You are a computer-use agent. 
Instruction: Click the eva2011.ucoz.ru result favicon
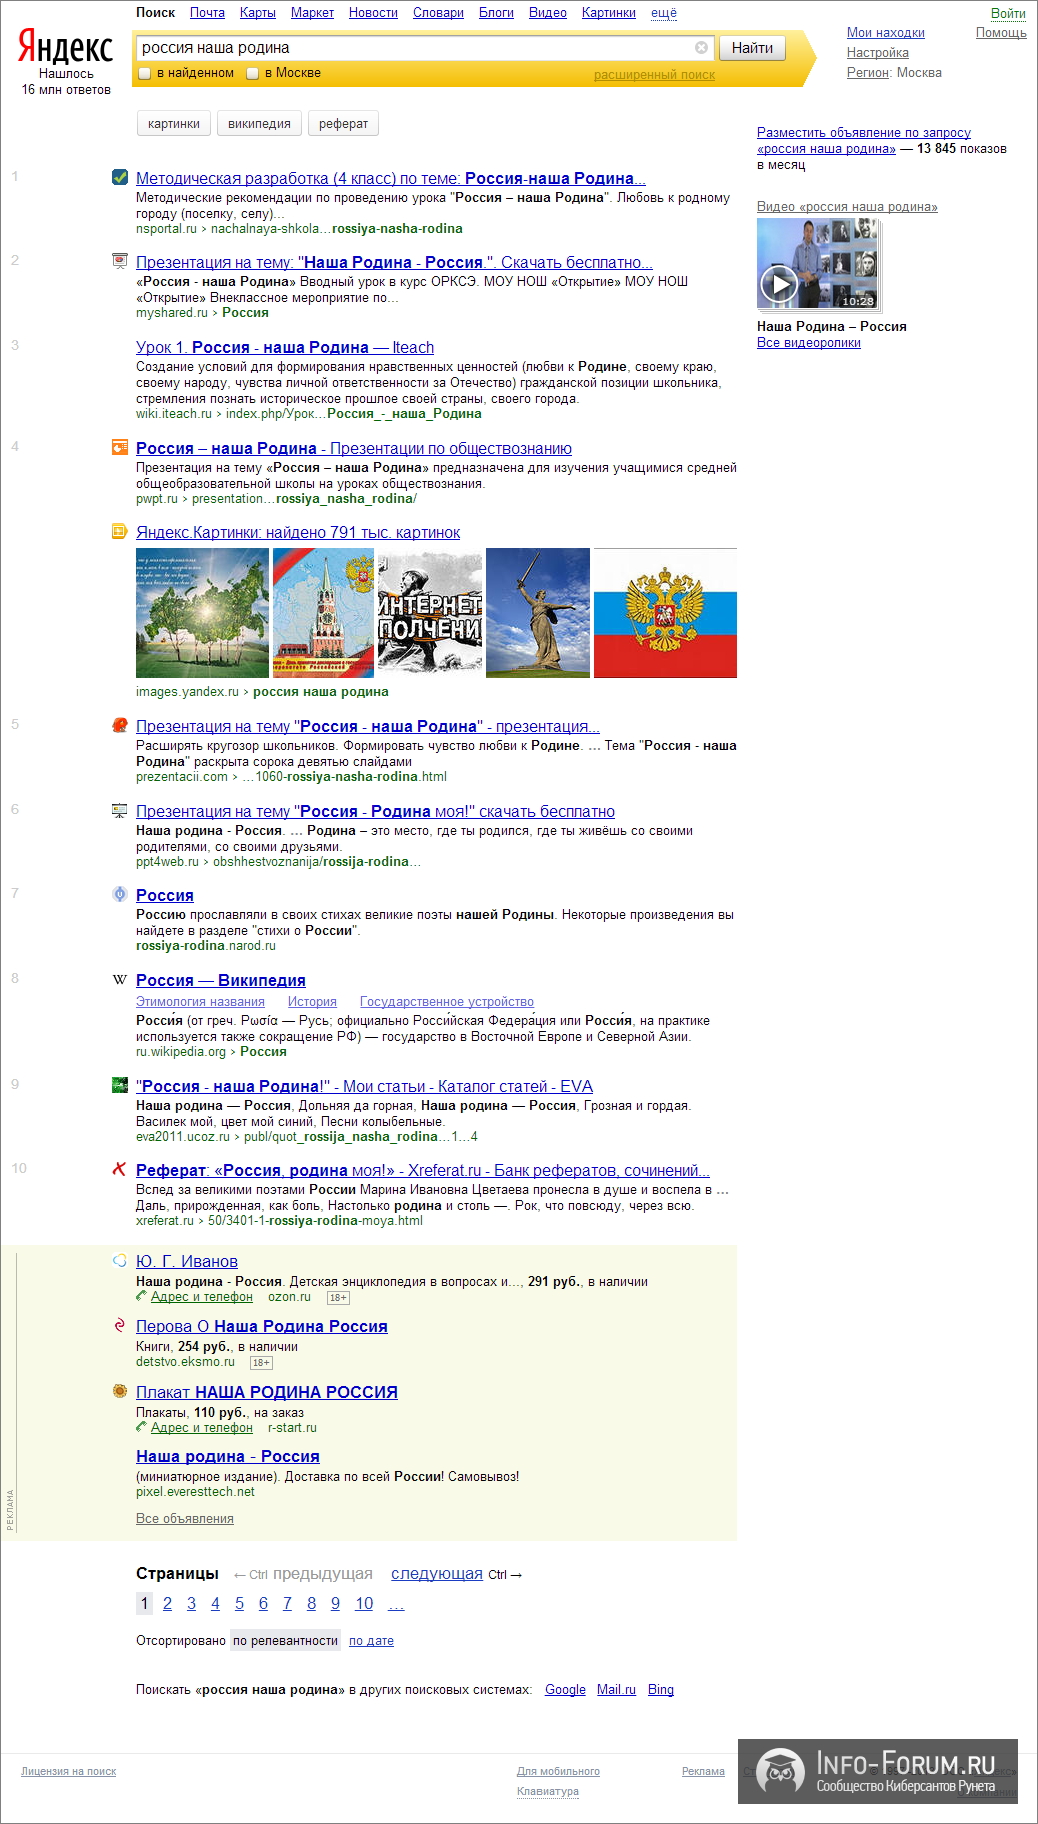(120, 1085)
